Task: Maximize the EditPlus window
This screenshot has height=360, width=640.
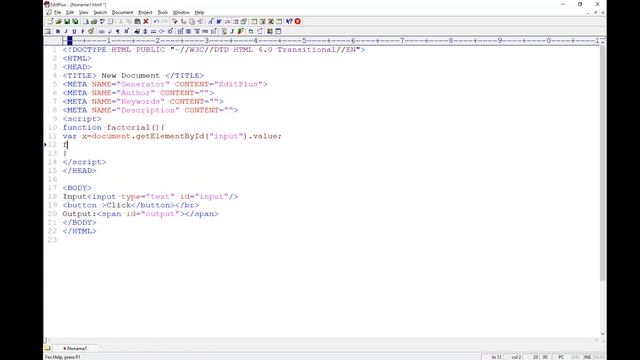Action: (x=580, y=4)
